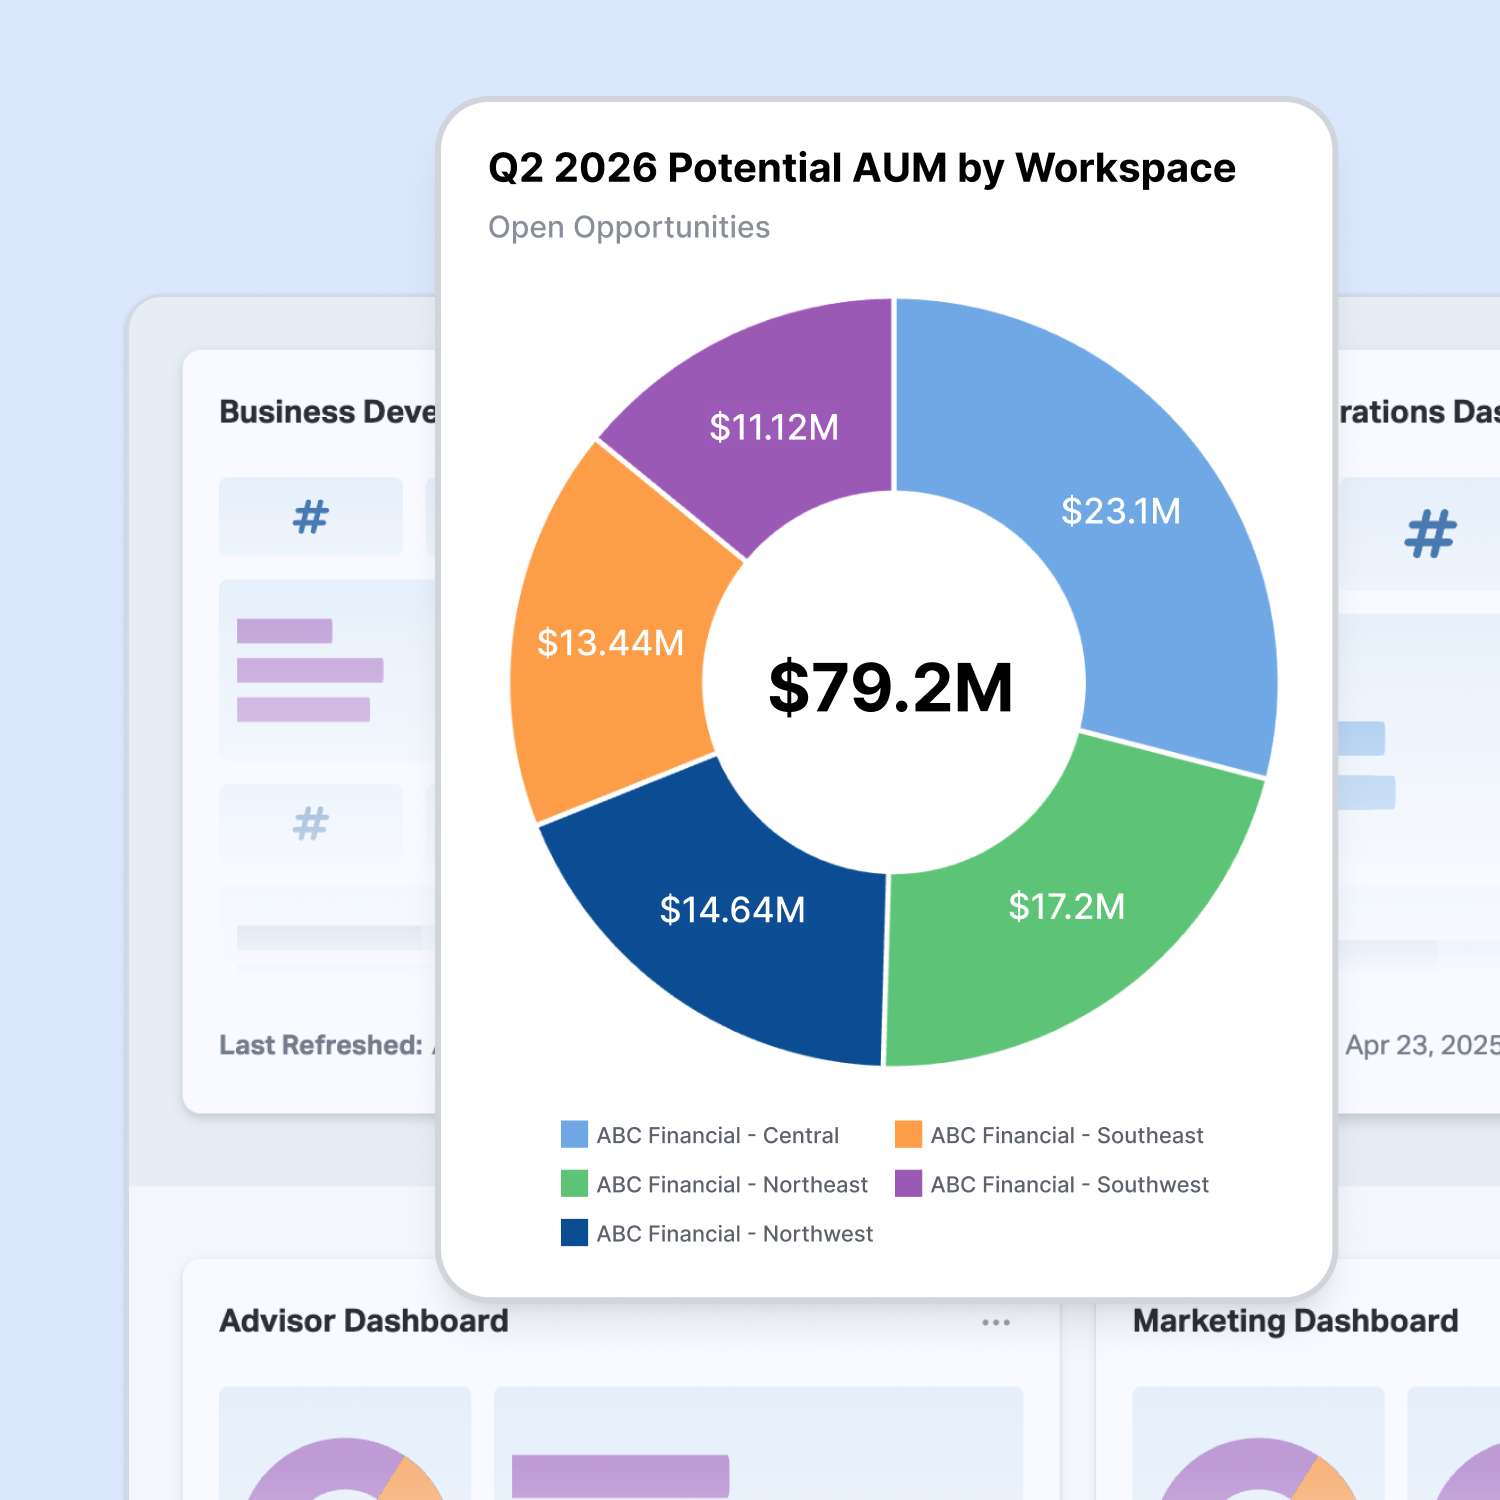
Task: Click the Southwest purple legend swatch
Action: click(x=908, y=1183)
